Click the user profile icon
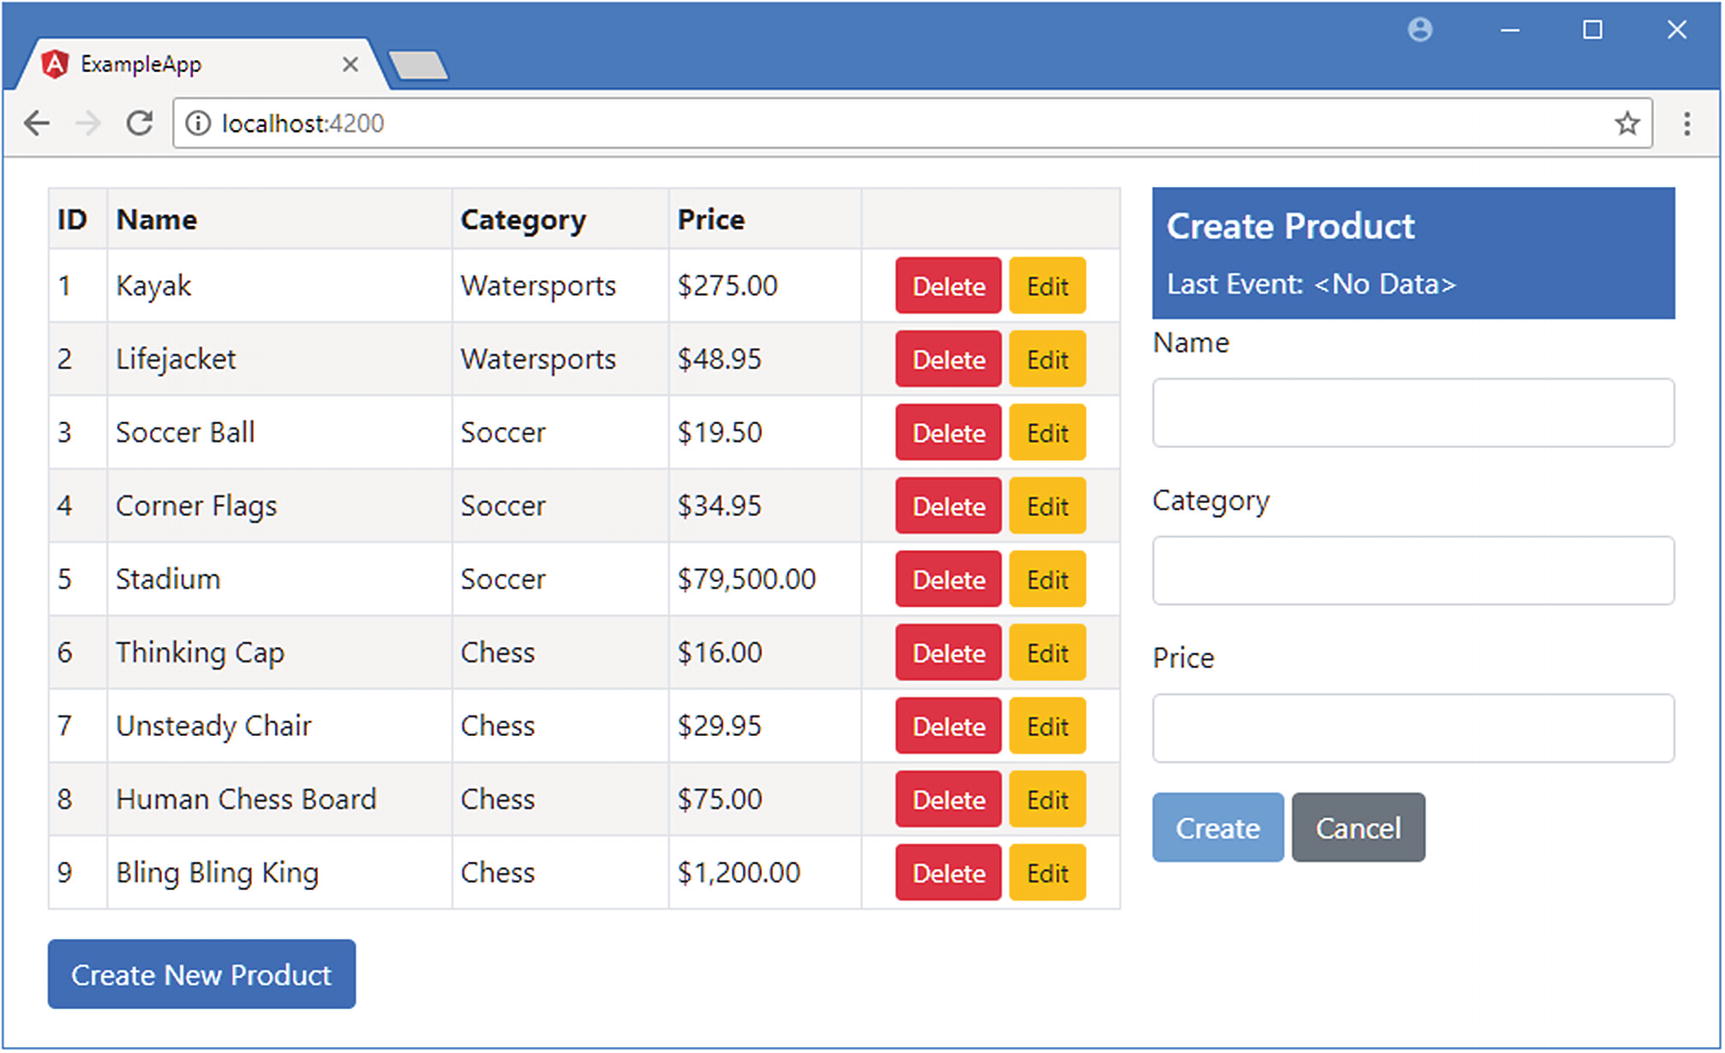The image size is (1725, 1053). click(x=1420, y=30)
